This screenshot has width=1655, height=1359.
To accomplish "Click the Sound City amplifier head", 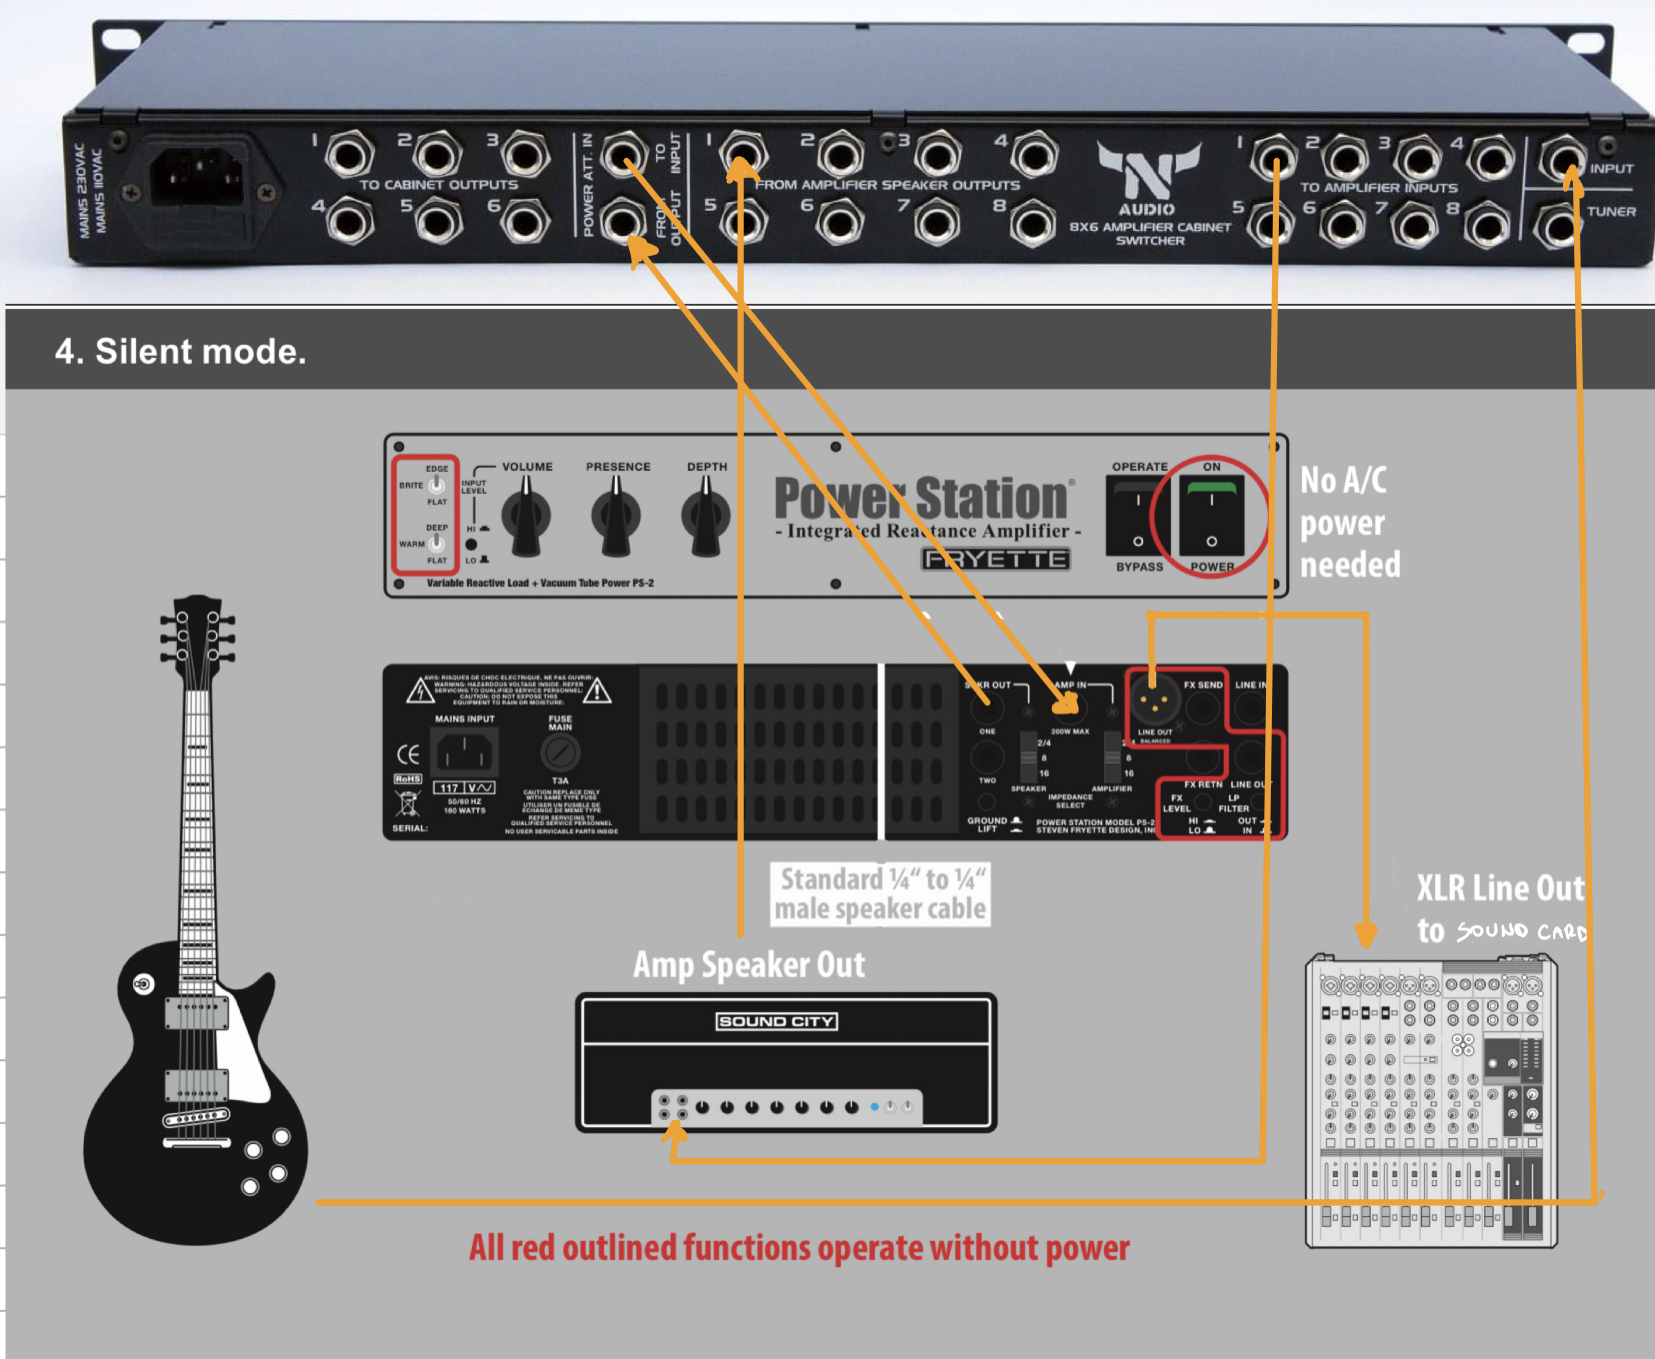I will pyautogui.click(x=786, y=1062).
